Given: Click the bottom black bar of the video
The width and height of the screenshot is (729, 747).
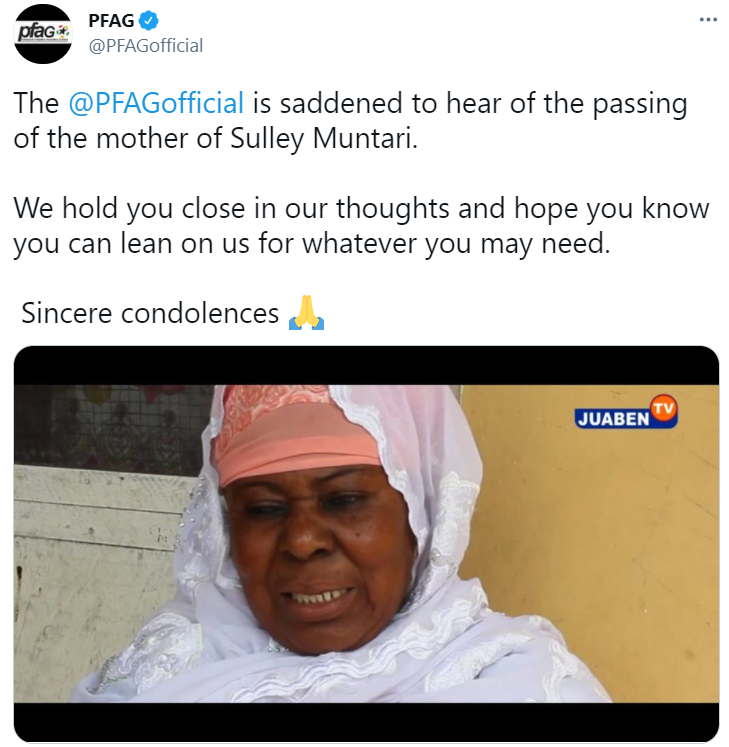Looking at the screenshot, I should coord(366,721).
